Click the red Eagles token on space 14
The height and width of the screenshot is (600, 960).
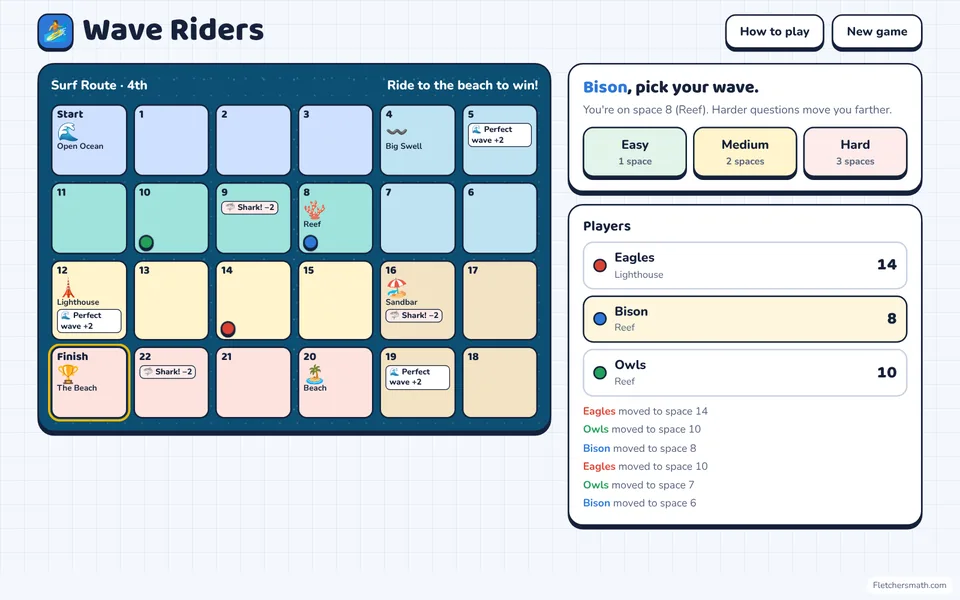click(x=228, y=329)
